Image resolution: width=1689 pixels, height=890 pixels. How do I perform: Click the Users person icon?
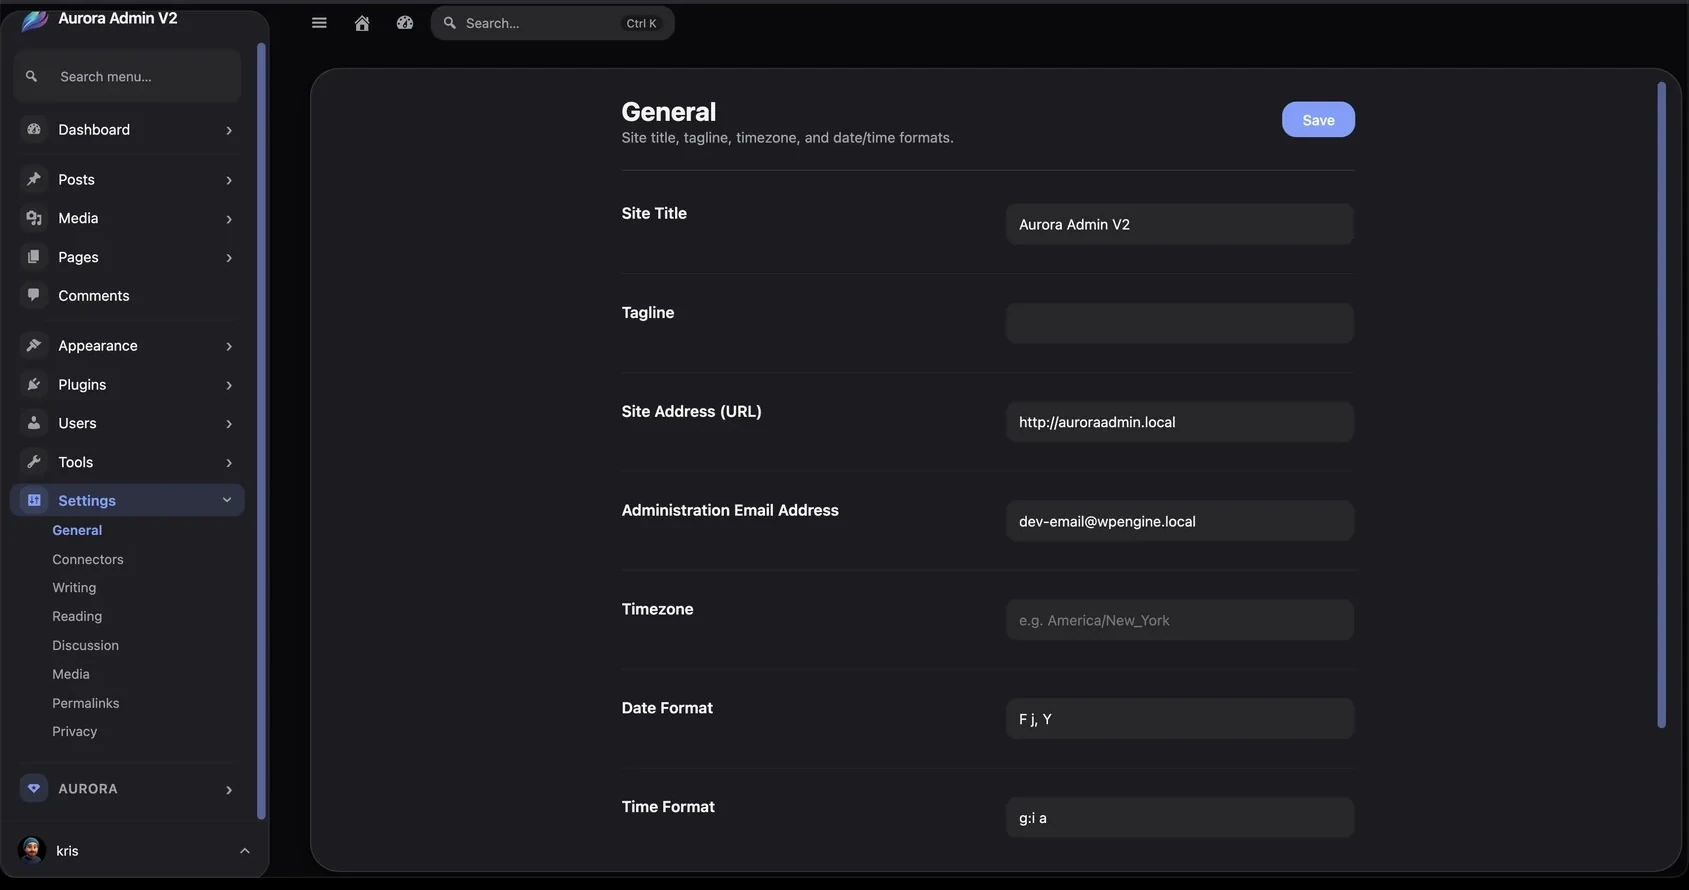(x=34, y=423)
